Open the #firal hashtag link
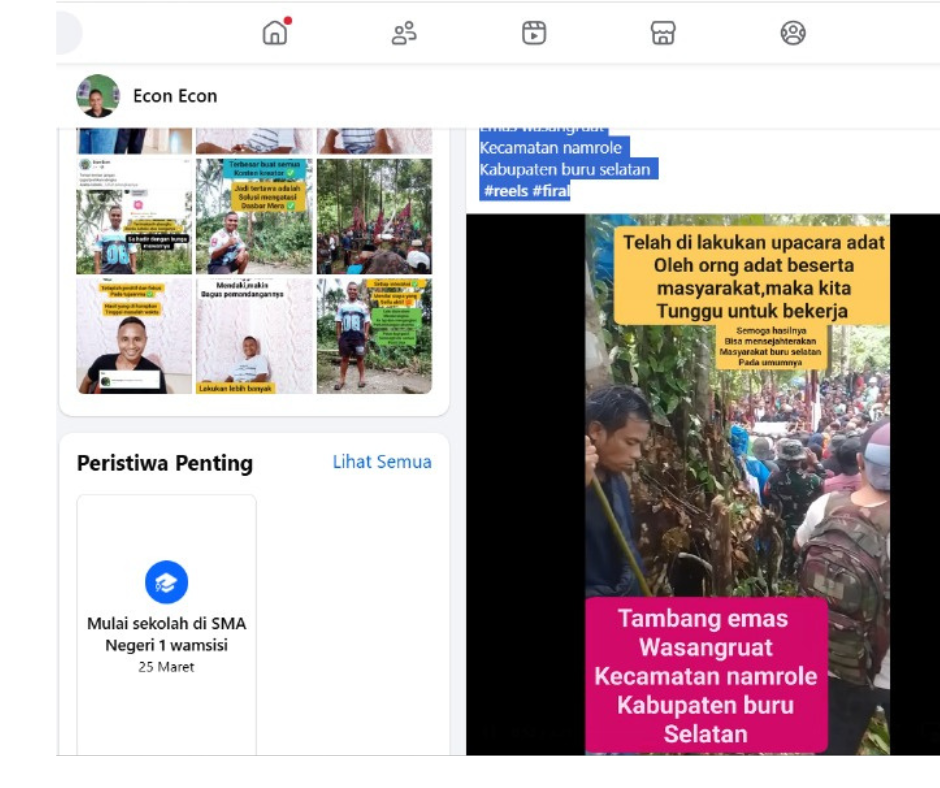 pos(550,191)
